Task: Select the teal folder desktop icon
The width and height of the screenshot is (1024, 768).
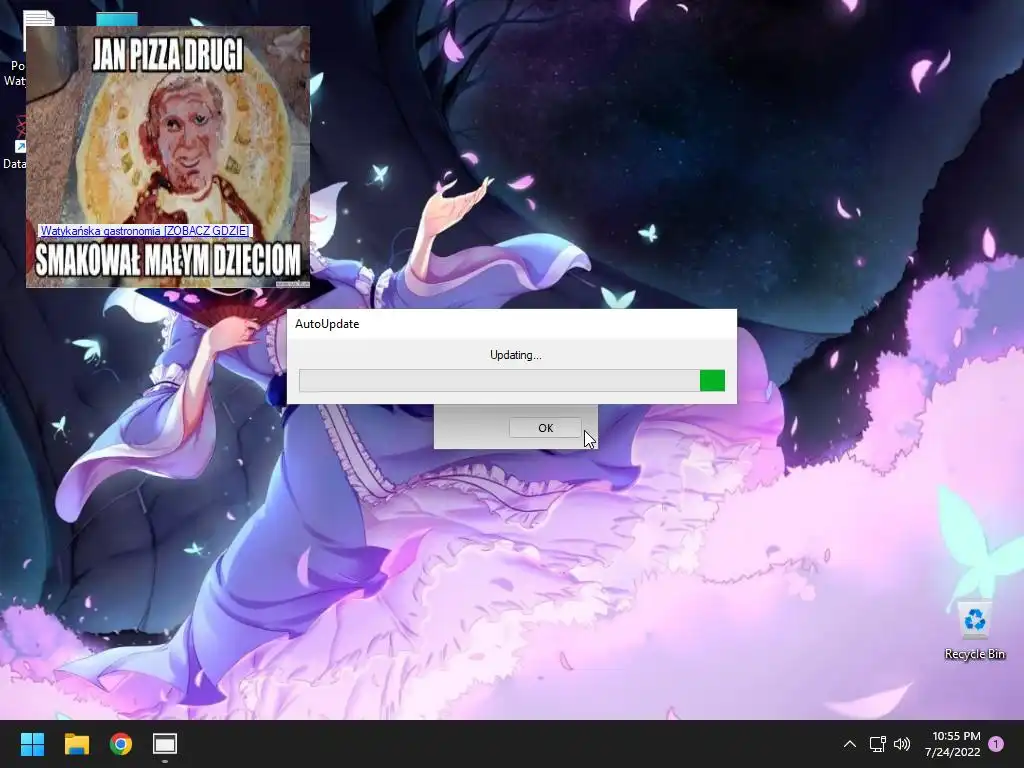Action: pos(117,19)
